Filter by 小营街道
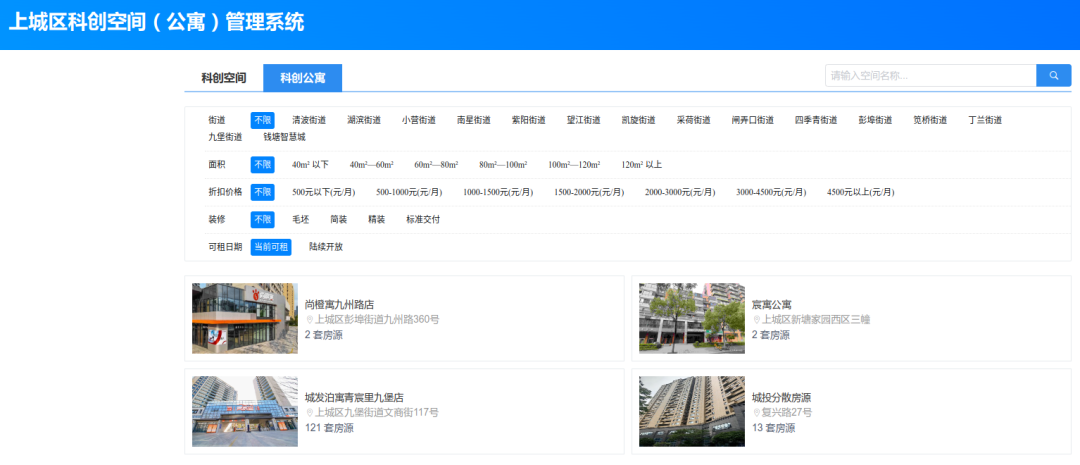The height and width of the screenshot is (465, 1080). point(419,120)
